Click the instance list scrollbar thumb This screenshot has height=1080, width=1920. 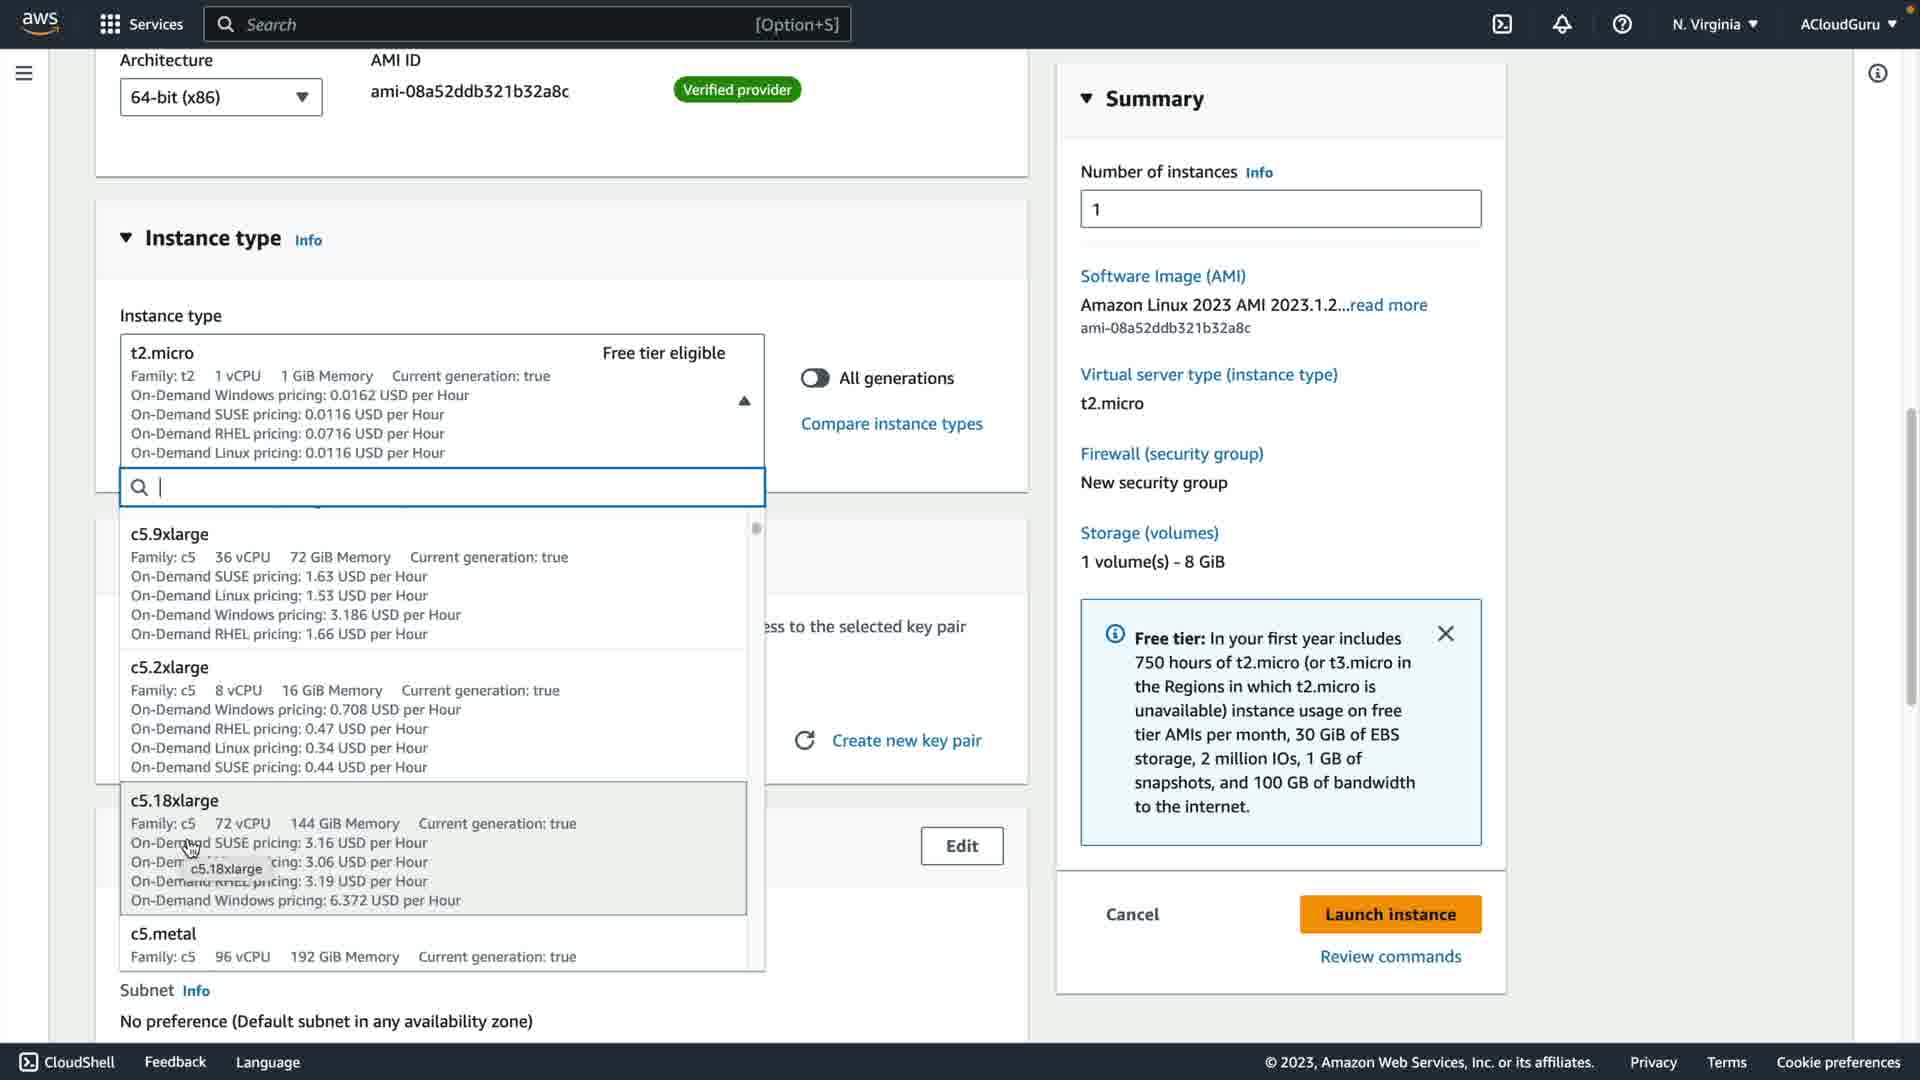coord(756,528)
